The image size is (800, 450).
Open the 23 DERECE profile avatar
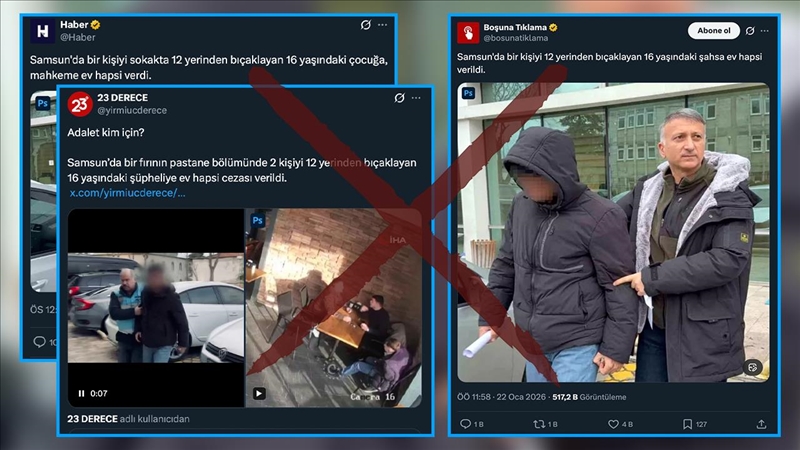(x=79, y=104)
